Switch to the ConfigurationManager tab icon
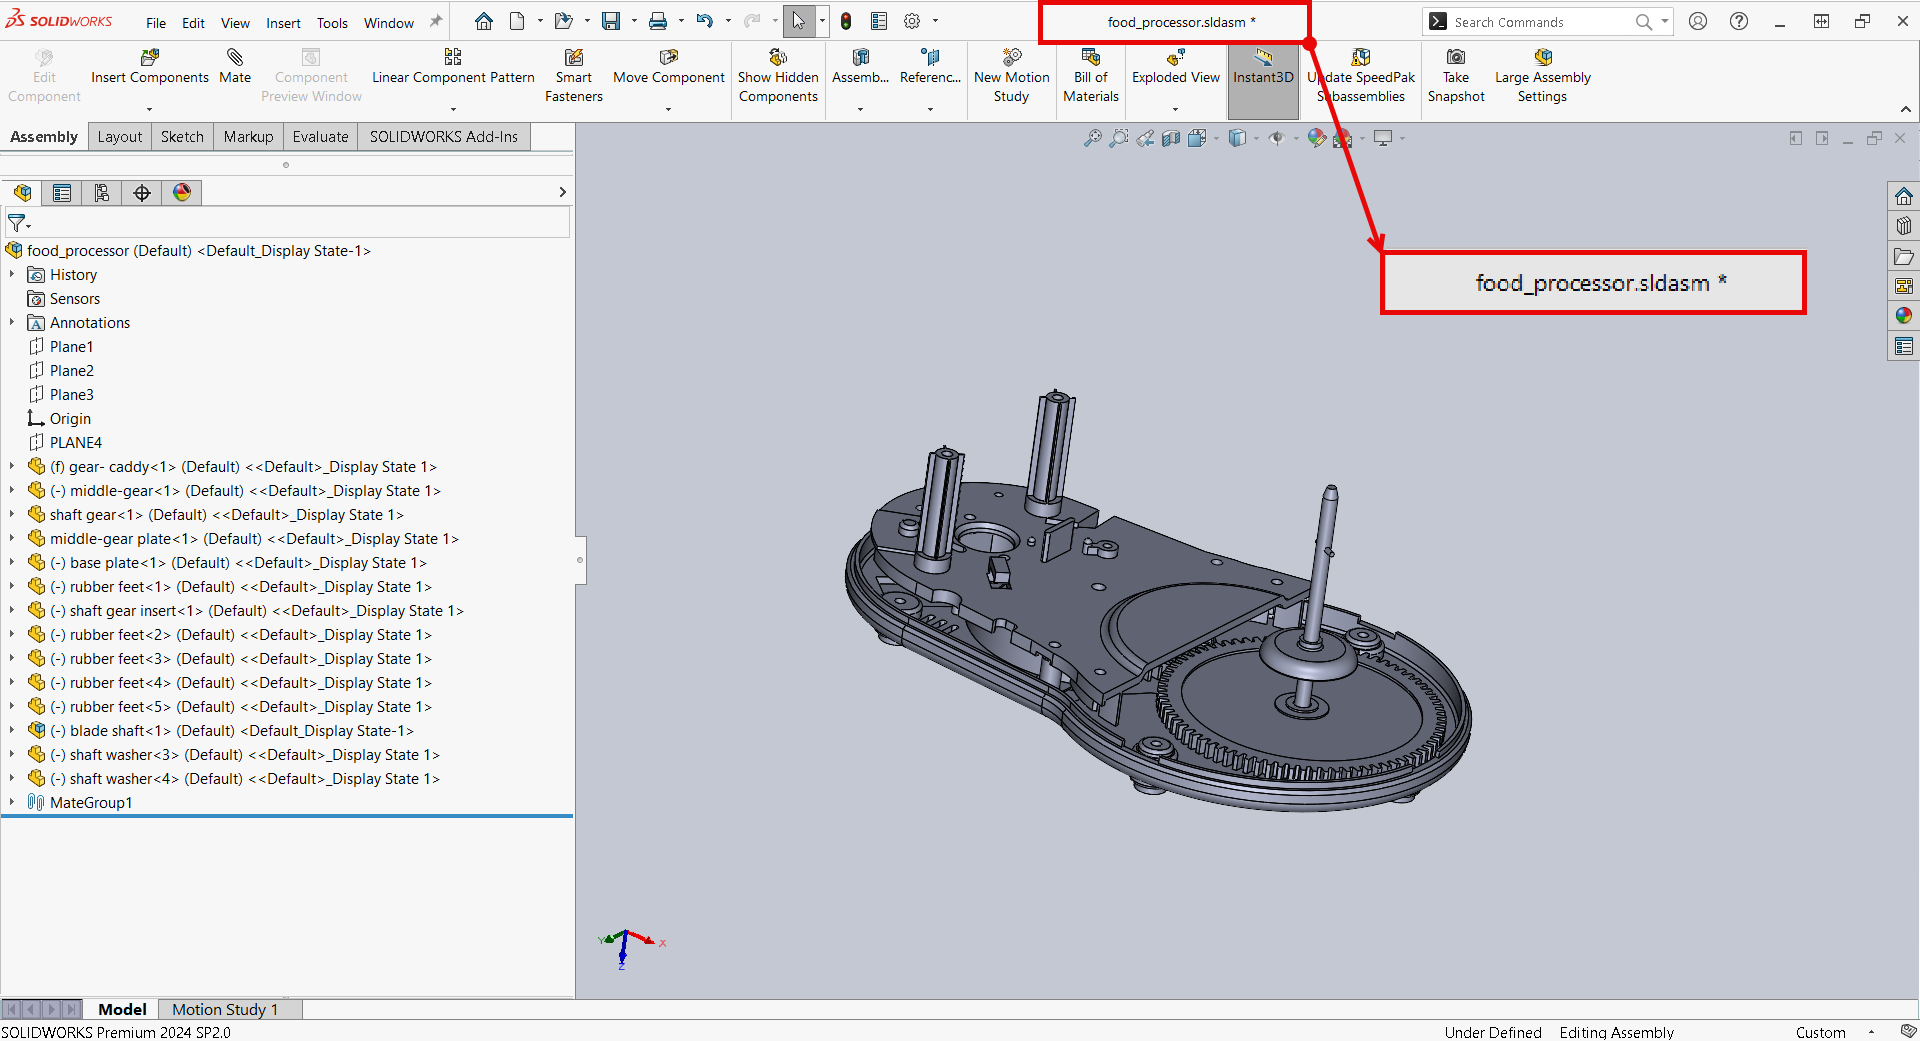1920x1041 pixels. 101,192
